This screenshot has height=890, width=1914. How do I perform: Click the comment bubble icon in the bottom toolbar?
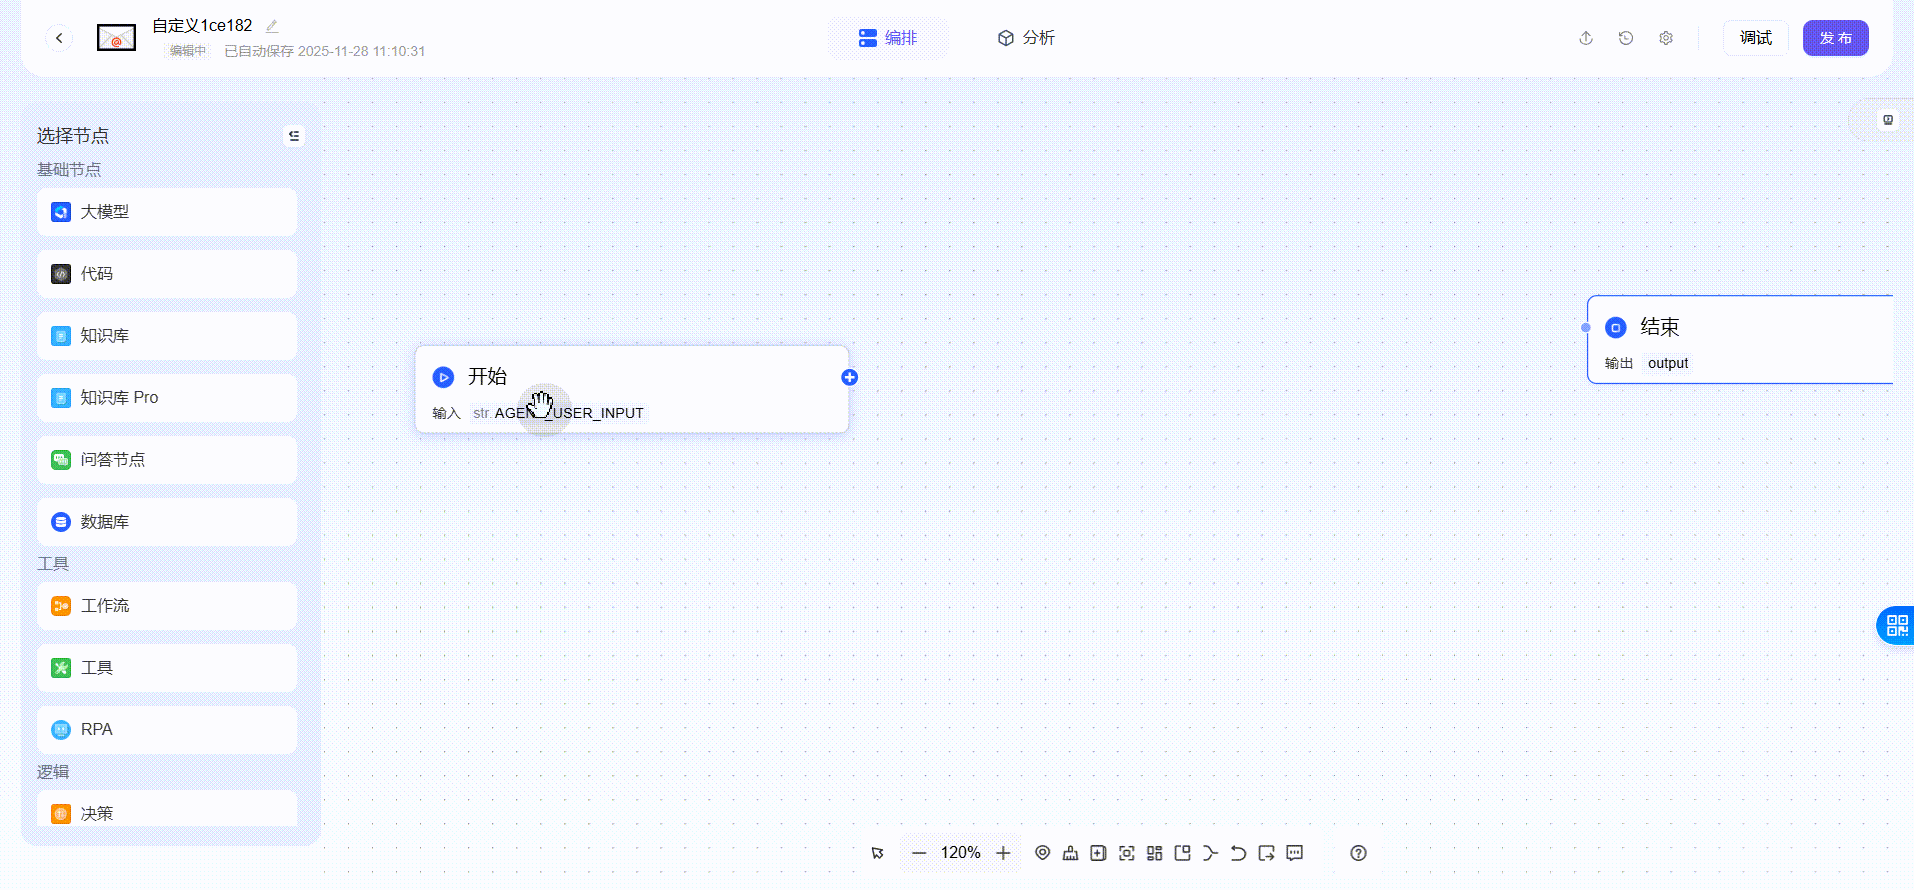(x=1295, y=853)
